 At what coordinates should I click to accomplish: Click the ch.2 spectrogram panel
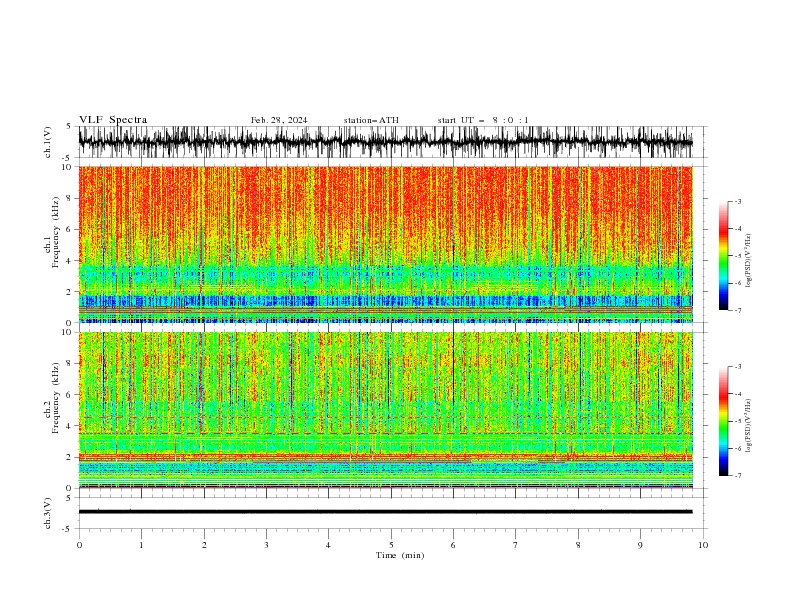pos(385,410)
